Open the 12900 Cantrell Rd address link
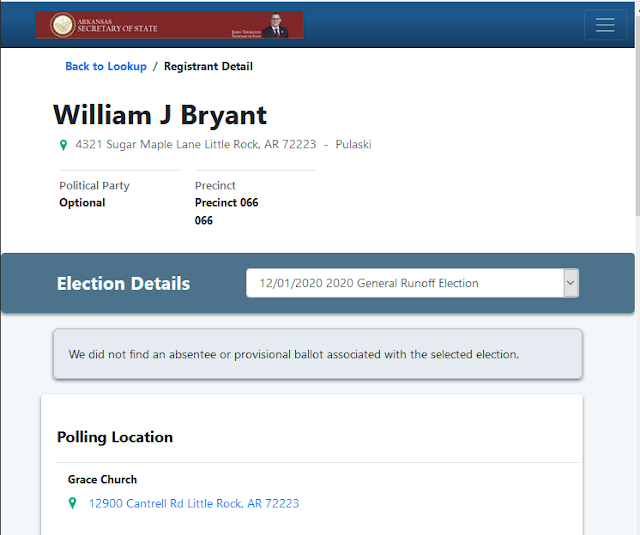Image resolution: width=640 pixels, height=535 pixels. pos(194,504)
